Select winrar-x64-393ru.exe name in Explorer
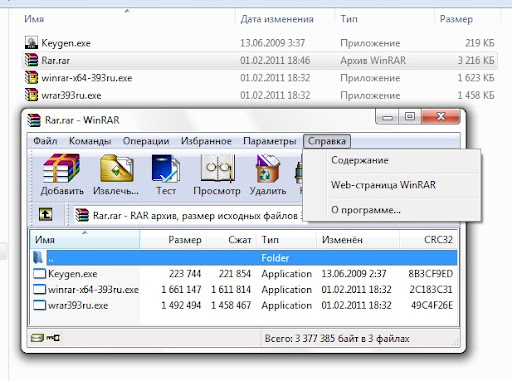The height and width of the screenshot is (381, 512). click(87, 78)
